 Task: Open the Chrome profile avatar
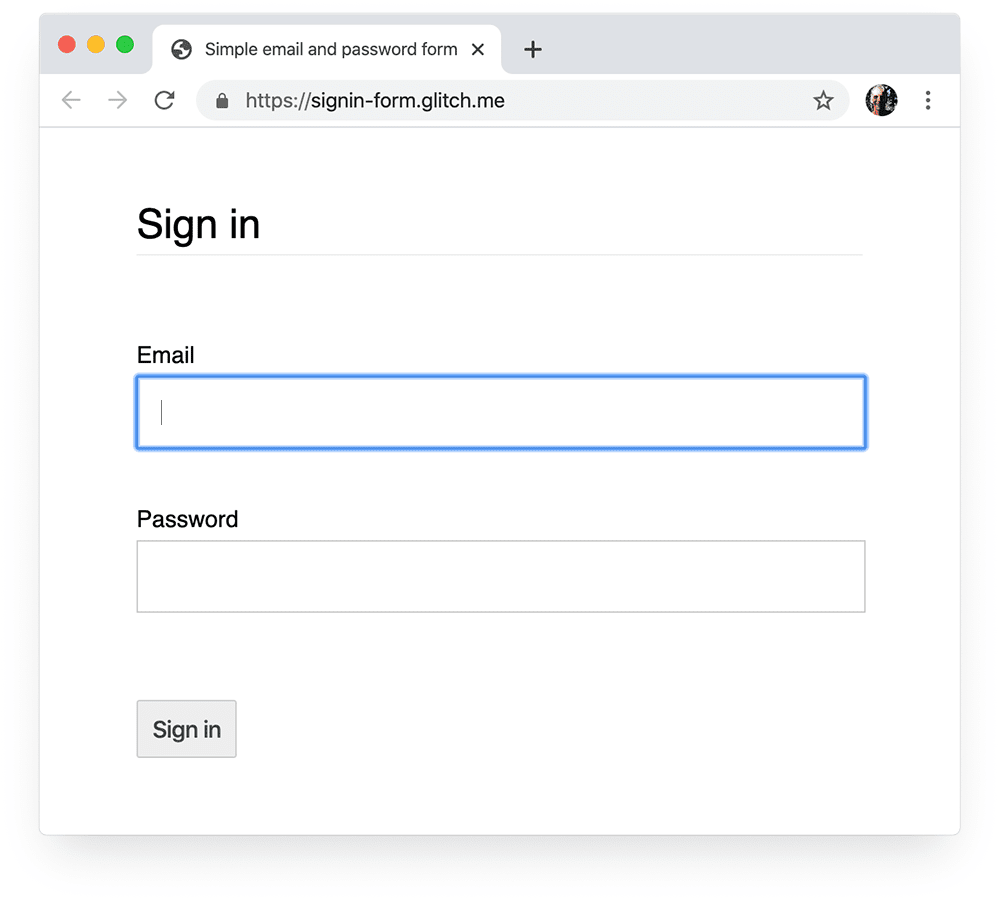[881, 100]
